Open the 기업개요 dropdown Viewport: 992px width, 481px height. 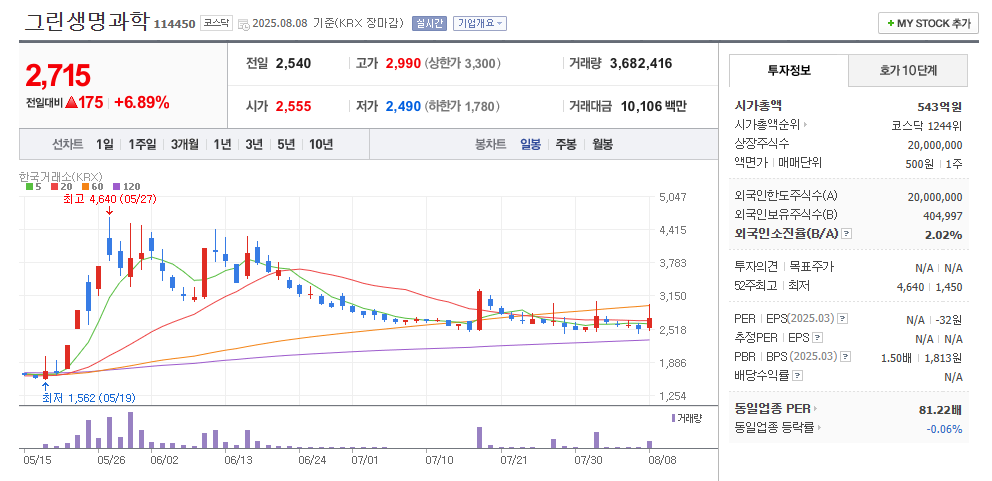click(x=480, y=23)
